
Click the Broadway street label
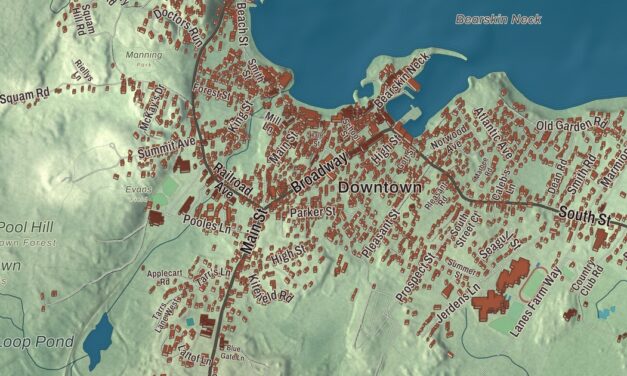[x=319, y=172]
